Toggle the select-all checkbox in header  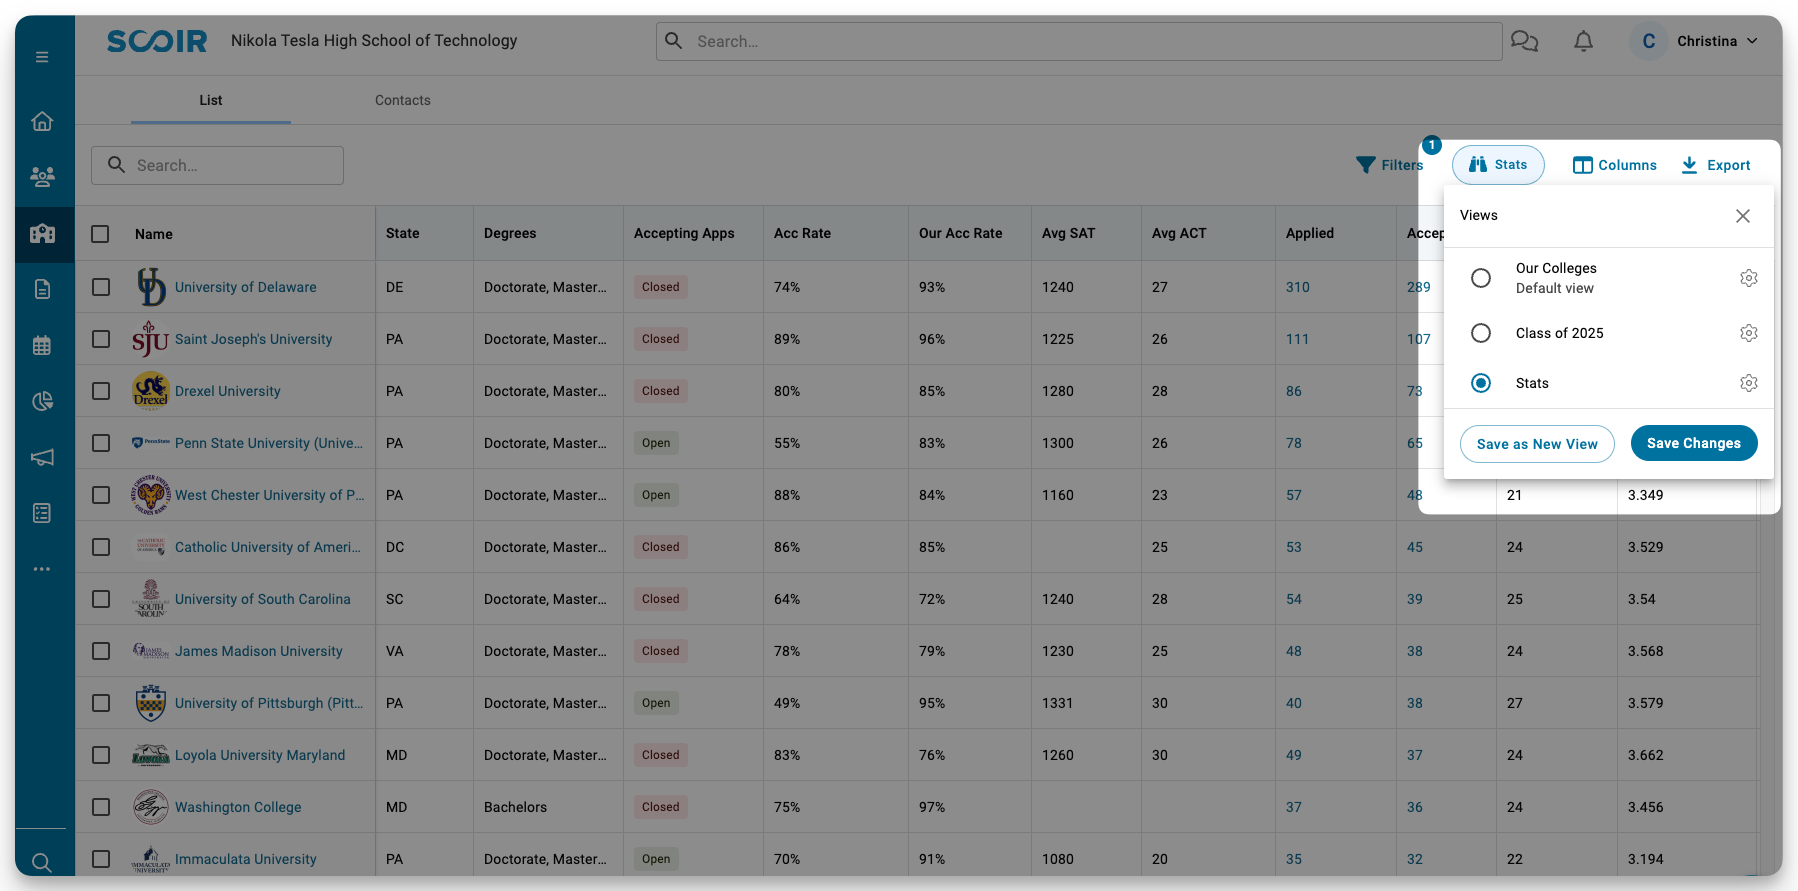[x=100, y=234]
